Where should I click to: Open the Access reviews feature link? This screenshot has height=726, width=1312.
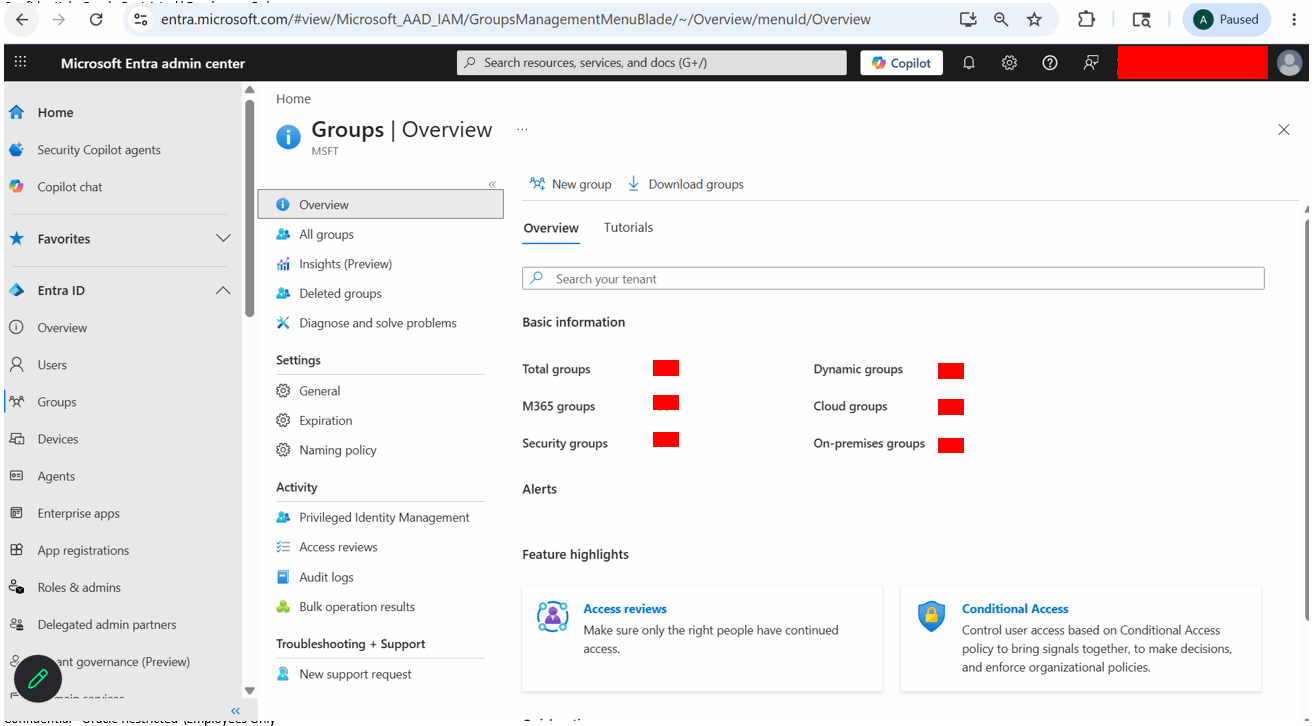pyautogui.click(x=625, y=609)
